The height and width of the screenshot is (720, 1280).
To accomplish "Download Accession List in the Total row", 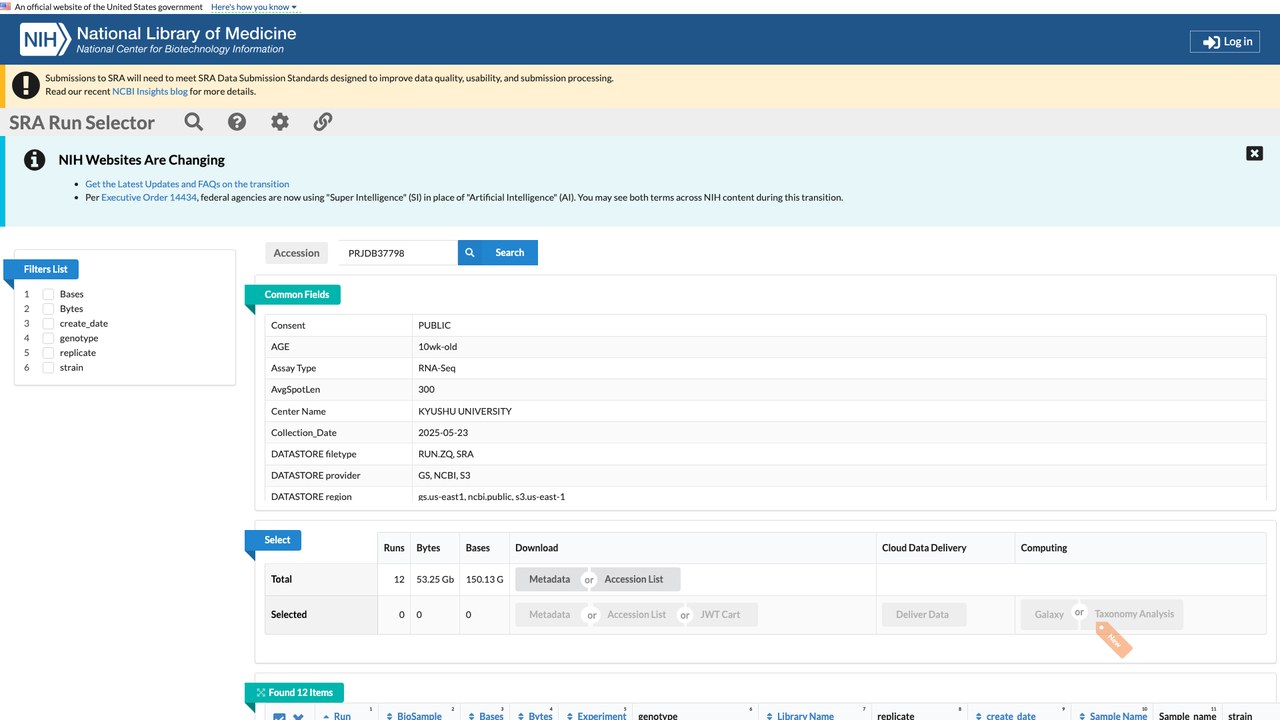I will [x=634, y=579].
